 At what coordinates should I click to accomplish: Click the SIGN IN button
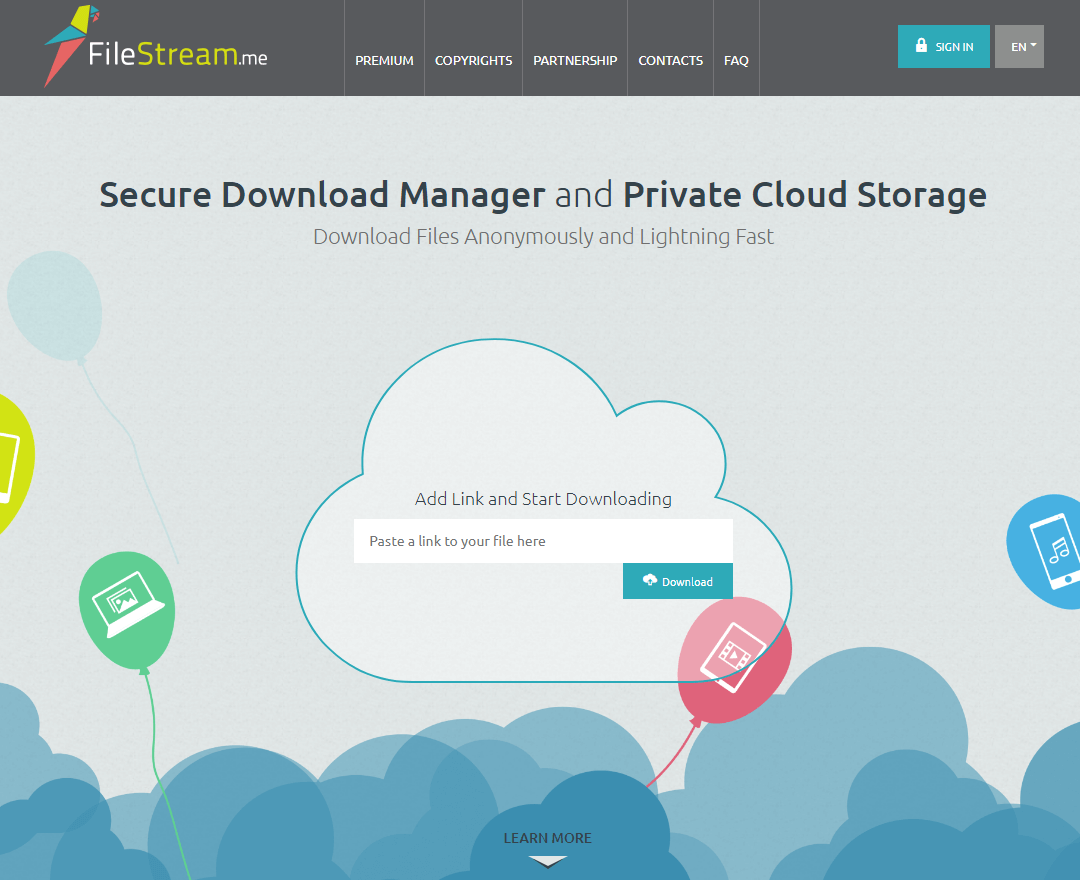(944, 46)
